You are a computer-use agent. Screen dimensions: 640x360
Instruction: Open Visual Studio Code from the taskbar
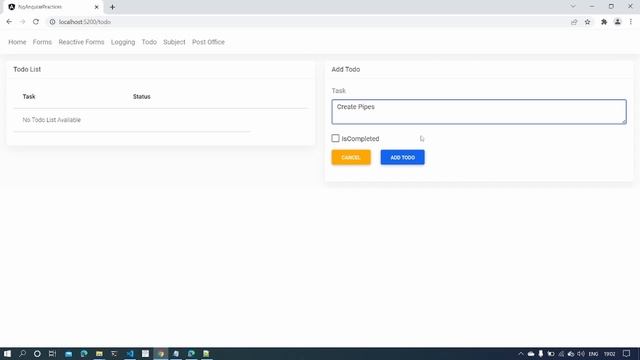[x=130, y=353]
